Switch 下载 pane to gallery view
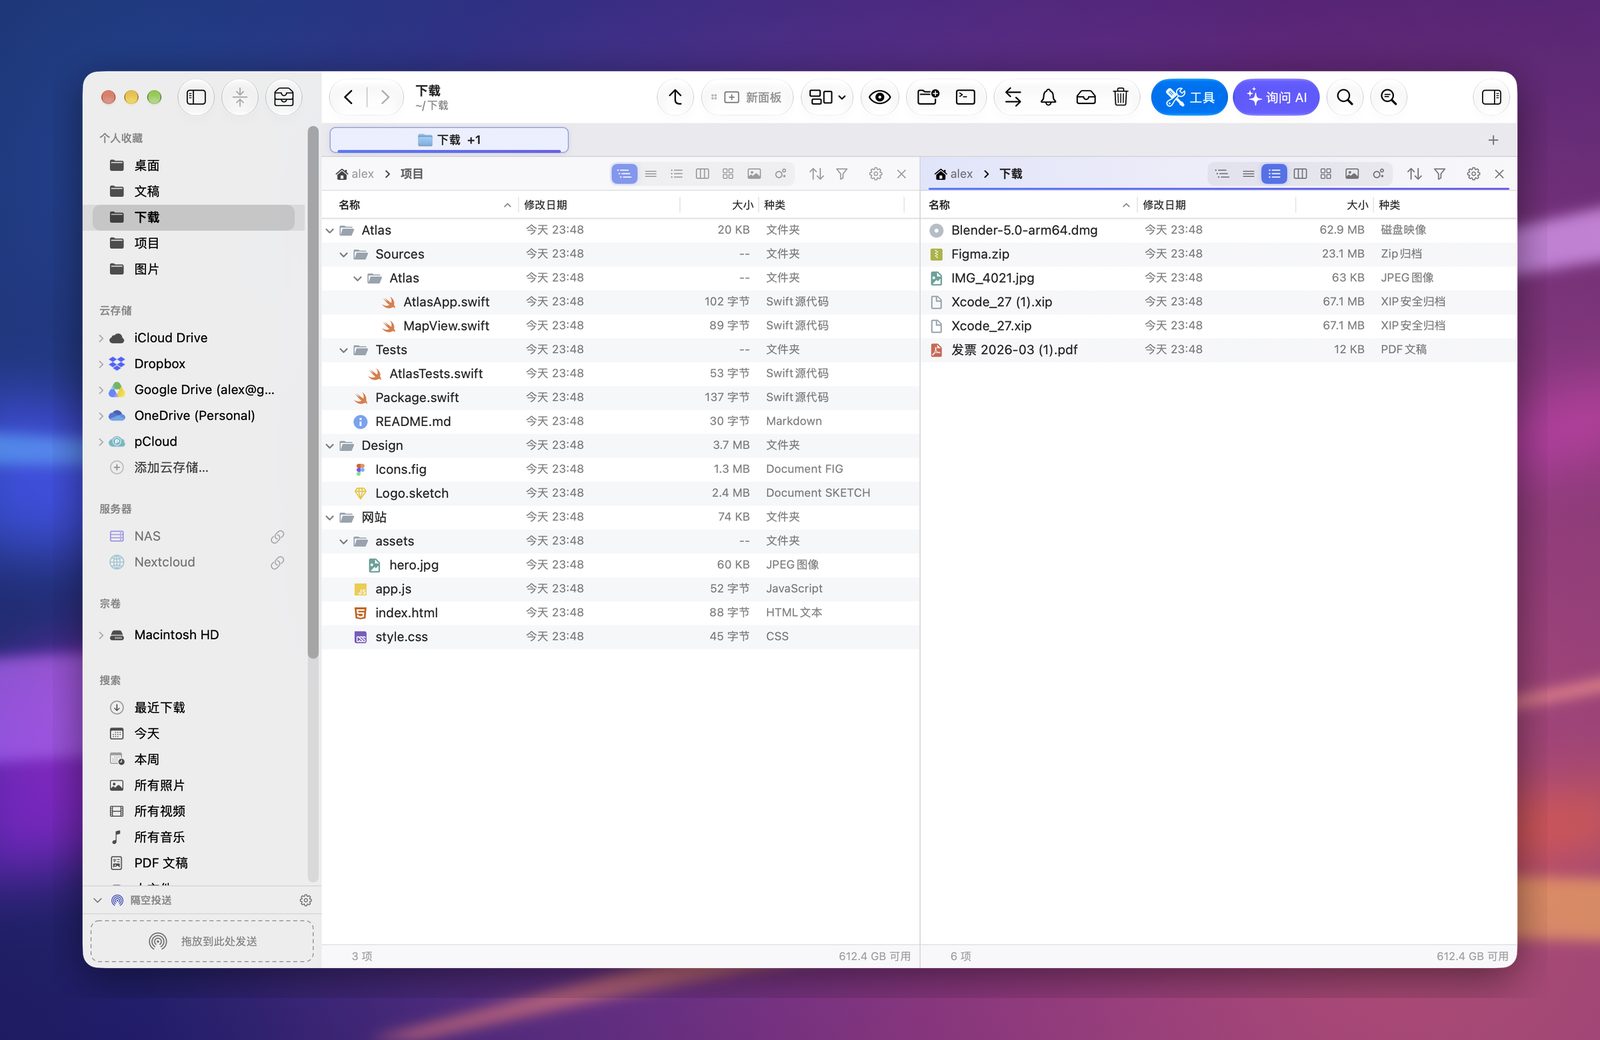Image resolution: width=1600 pixels, height=1040 pixels. click(1352, 174)
